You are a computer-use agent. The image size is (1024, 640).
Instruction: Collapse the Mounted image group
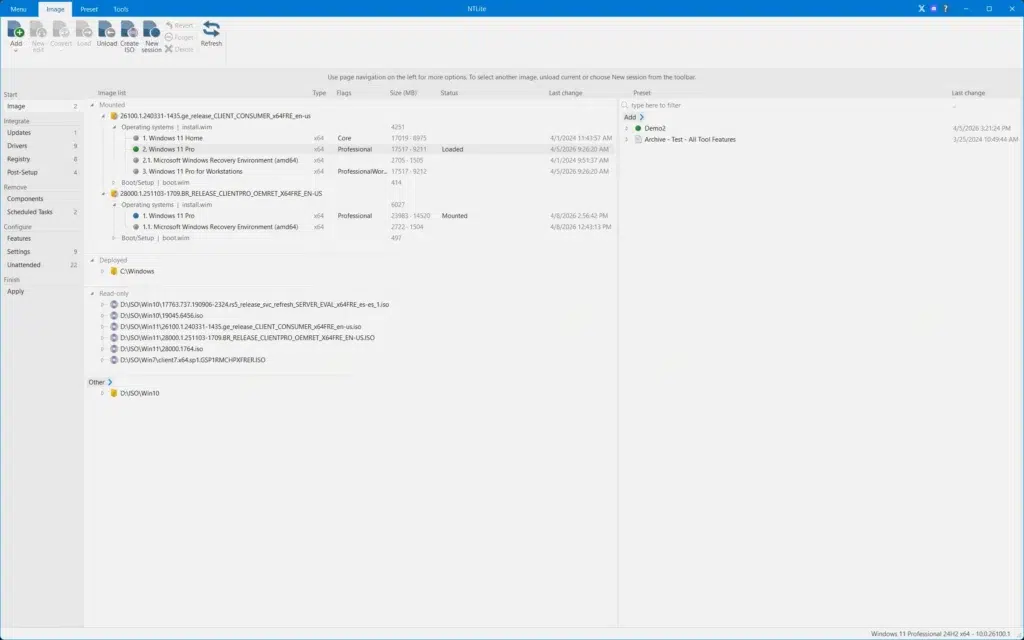(x=92, y=104)
